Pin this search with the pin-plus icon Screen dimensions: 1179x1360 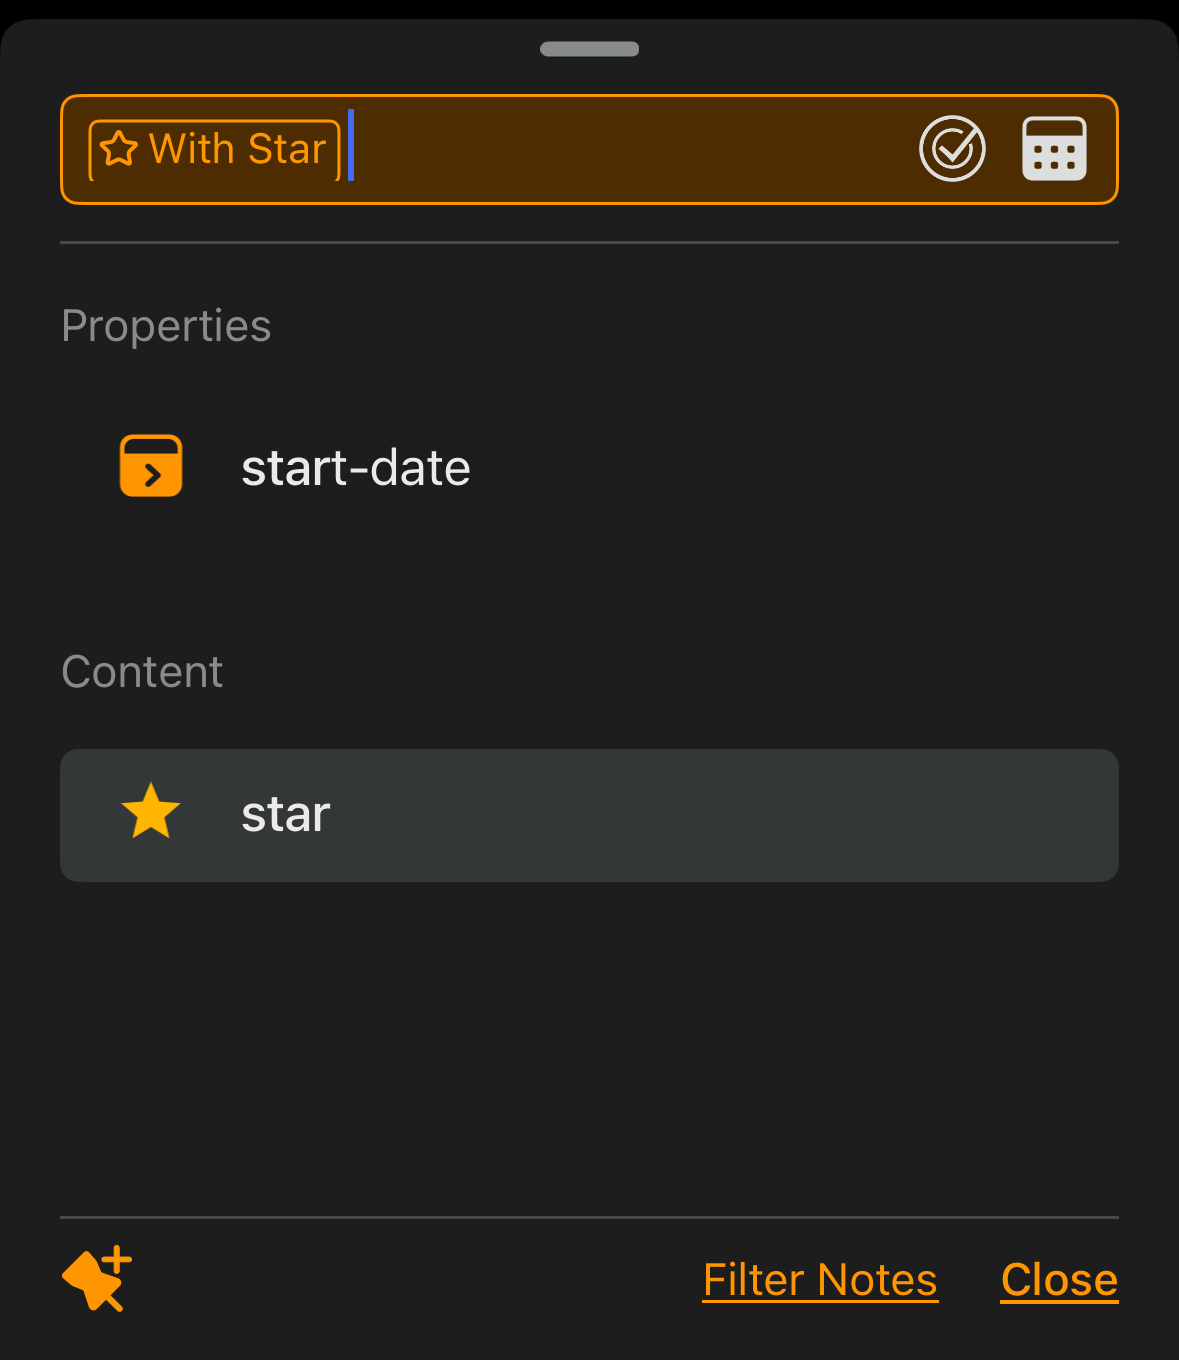95,1279
